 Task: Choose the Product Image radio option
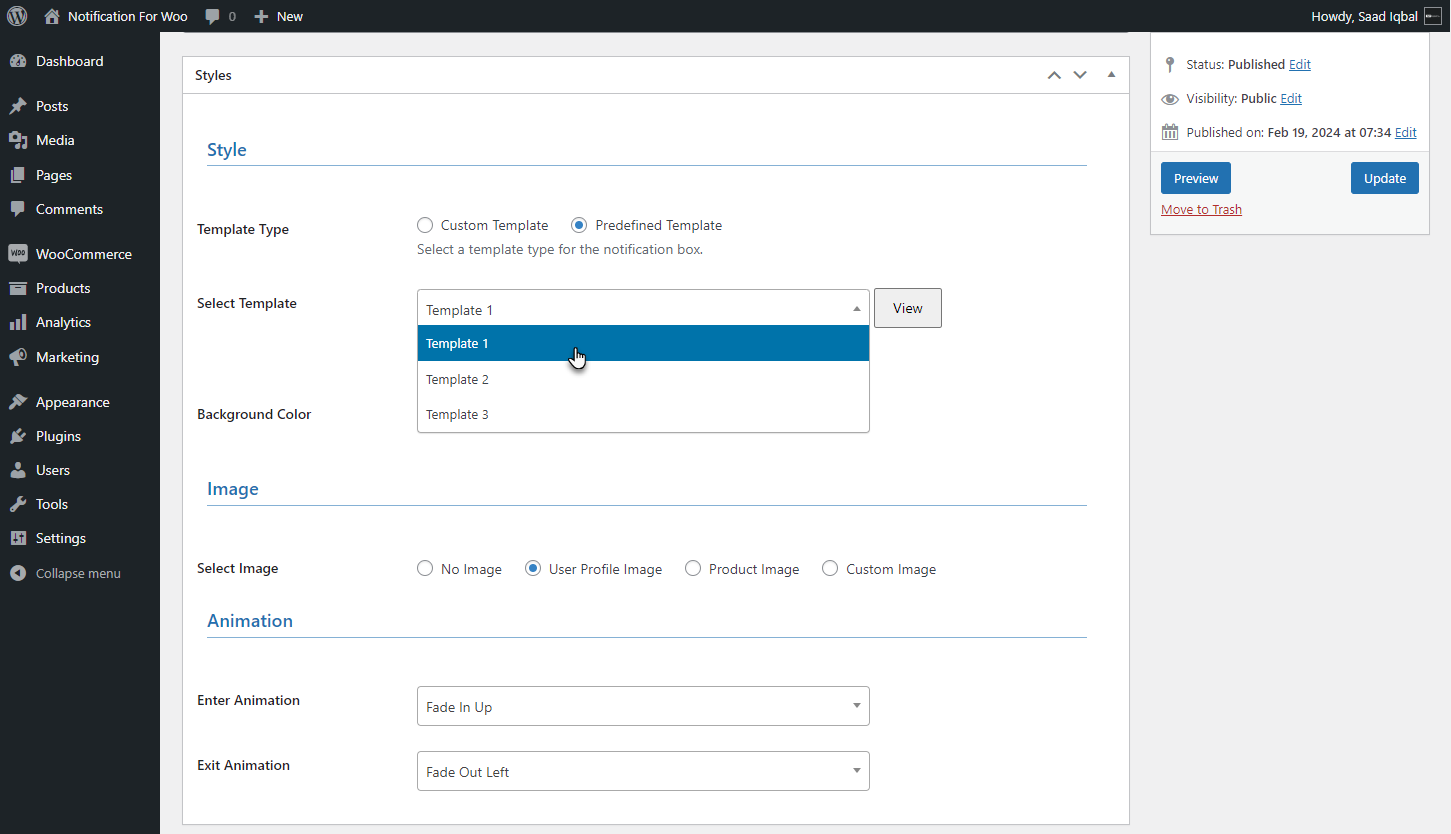(x=693, y=568)
